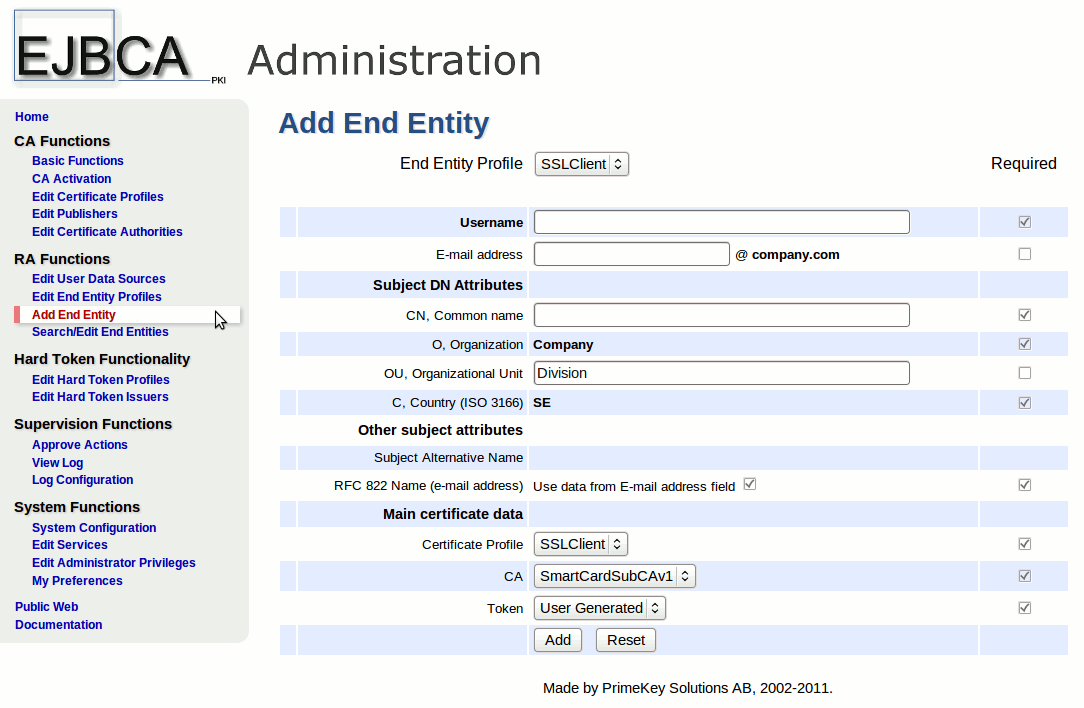Viewport: 1084px width, 708px height.
Task: Click the OU field containing Division
Action: click(x=722, y=373)
